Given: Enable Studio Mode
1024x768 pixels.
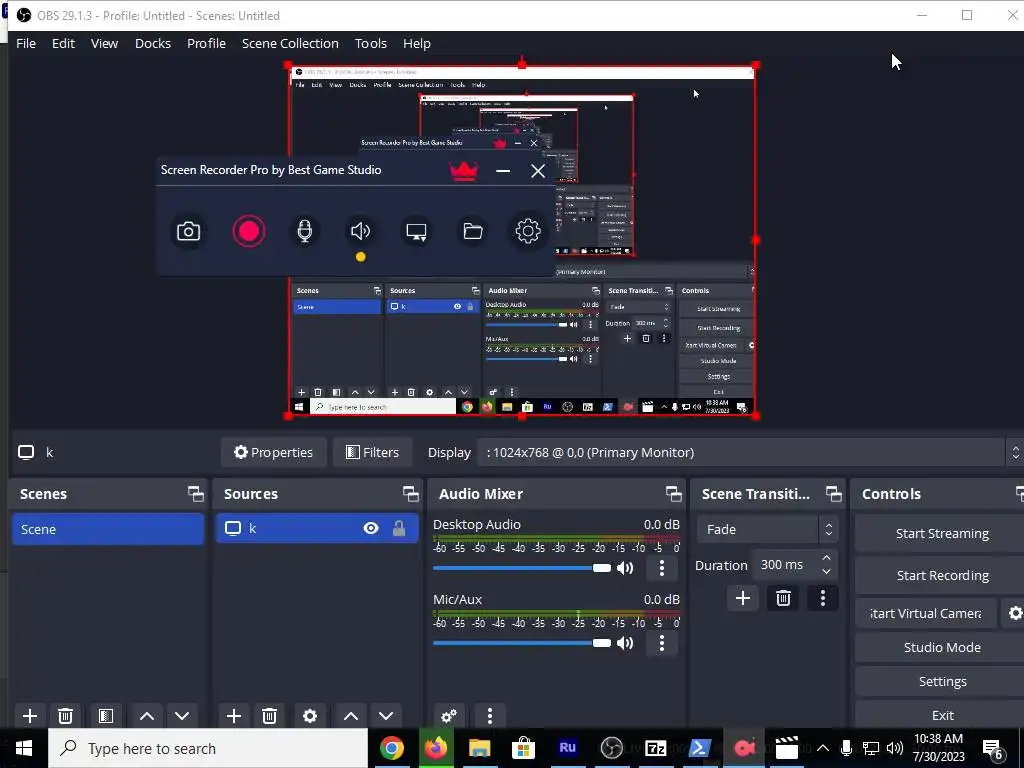Looking at the screenshot, I should click(x=942, y=647).
